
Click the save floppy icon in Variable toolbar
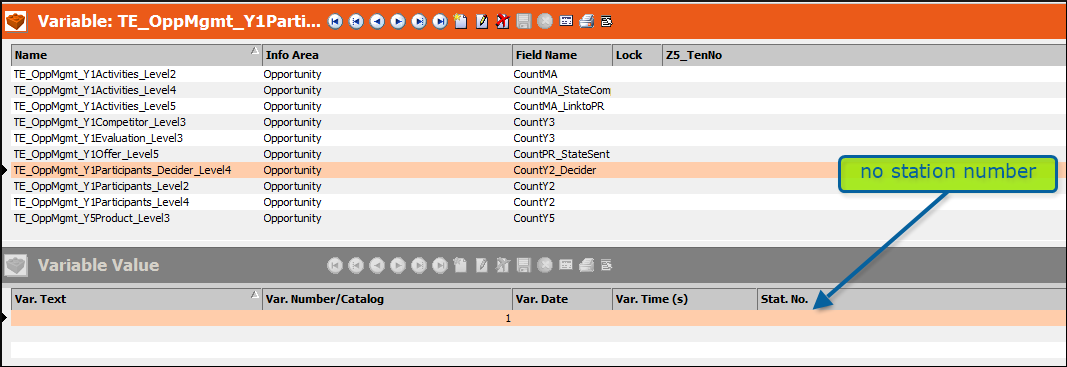(x=523, y=22)
